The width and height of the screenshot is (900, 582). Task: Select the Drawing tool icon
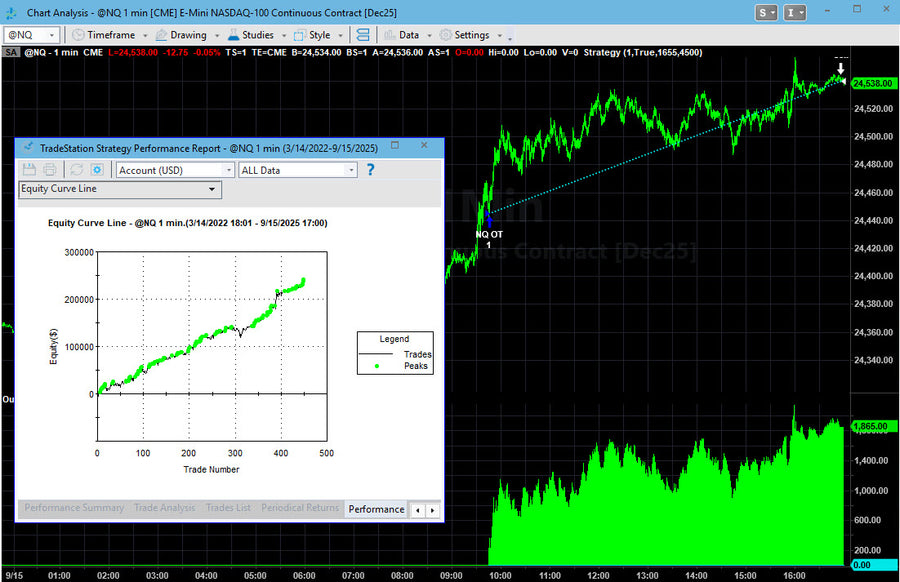[x=161, y=33]
